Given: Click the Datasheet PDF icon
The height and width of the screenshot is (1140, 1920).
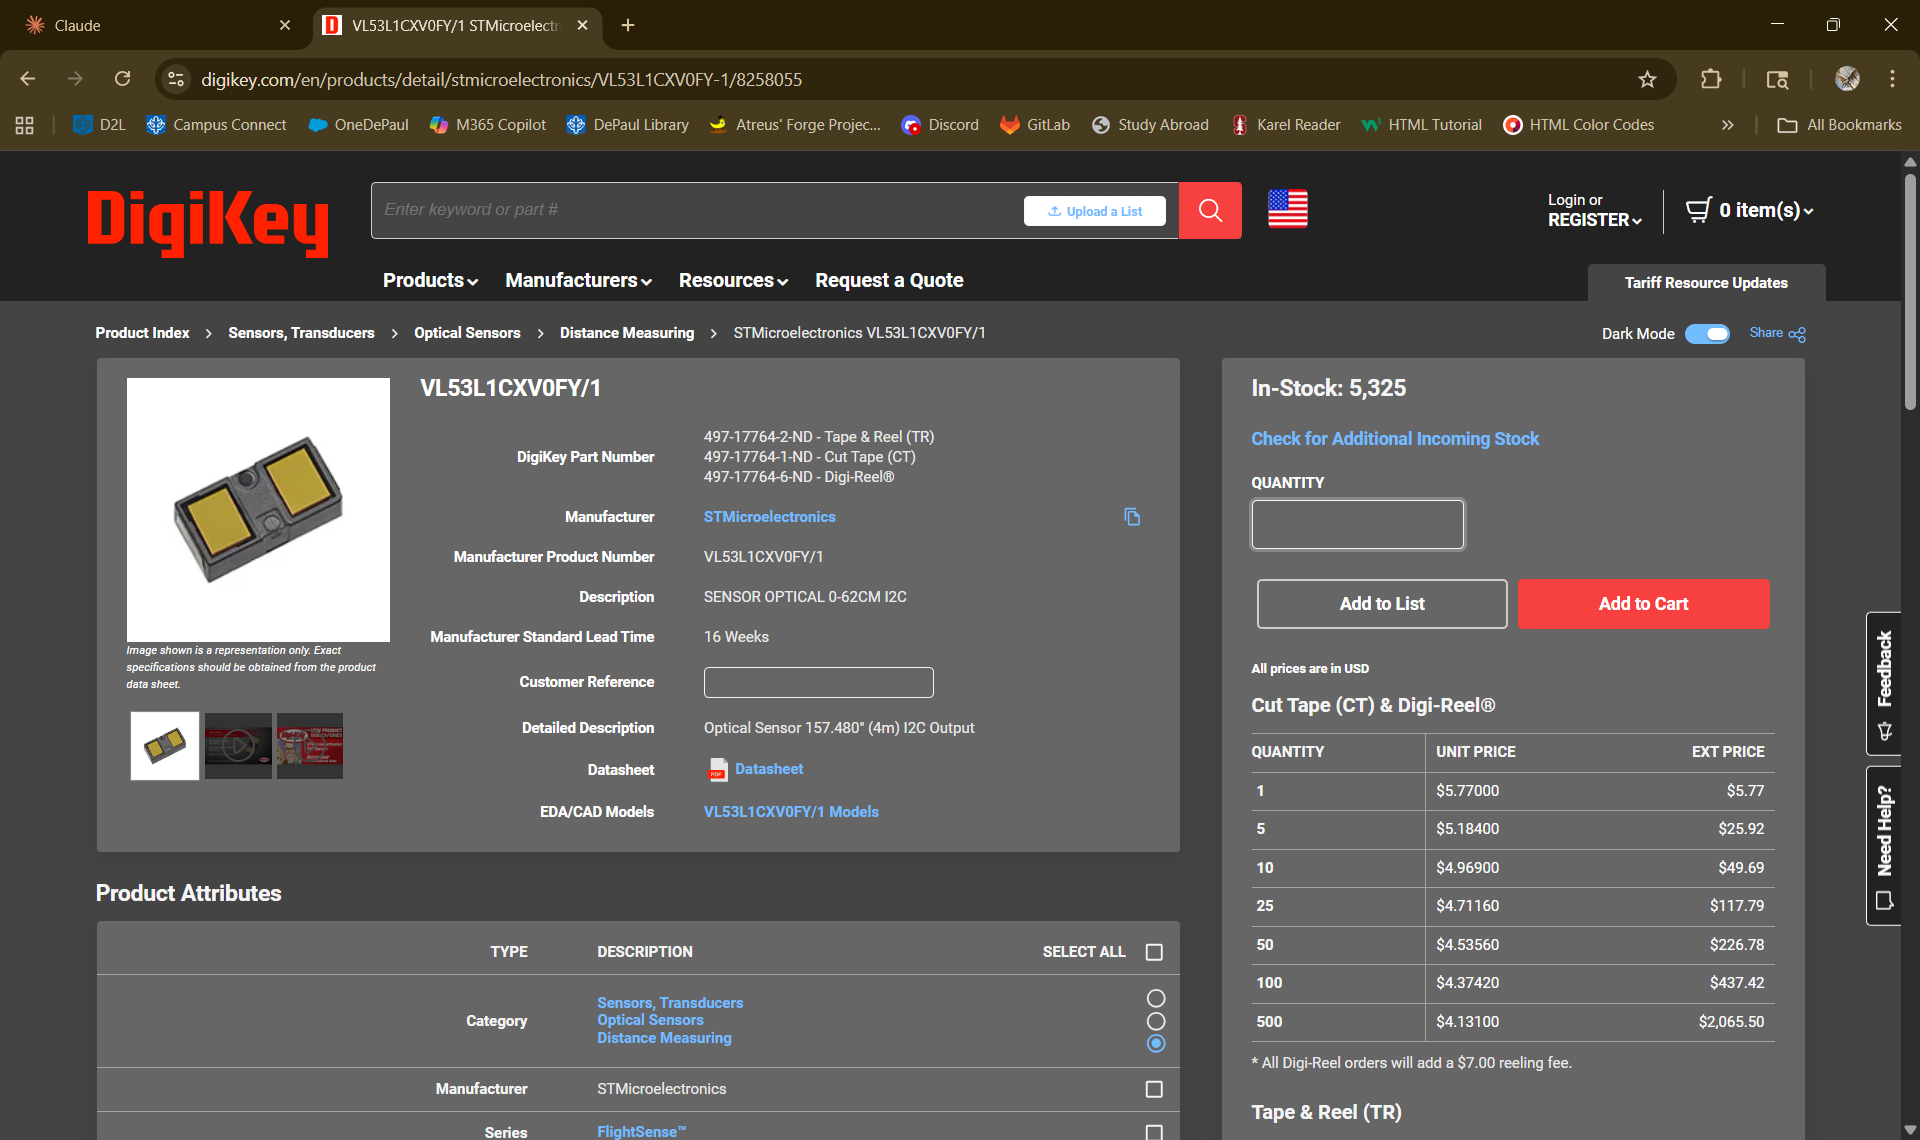Looking at the screenshot, I should point(717,769).
